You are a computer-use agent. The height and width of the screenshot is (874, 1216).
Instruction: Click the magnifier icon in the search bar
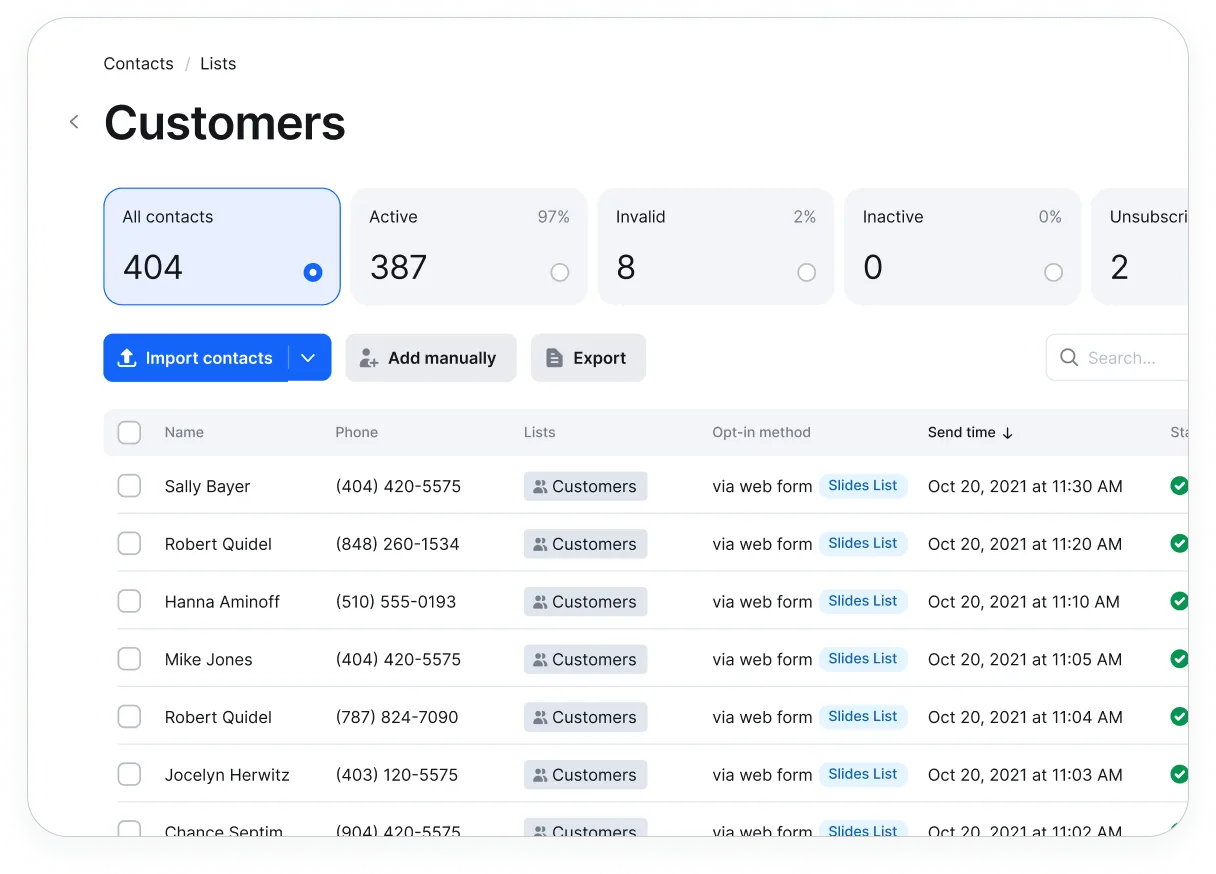coord(1069,357)
